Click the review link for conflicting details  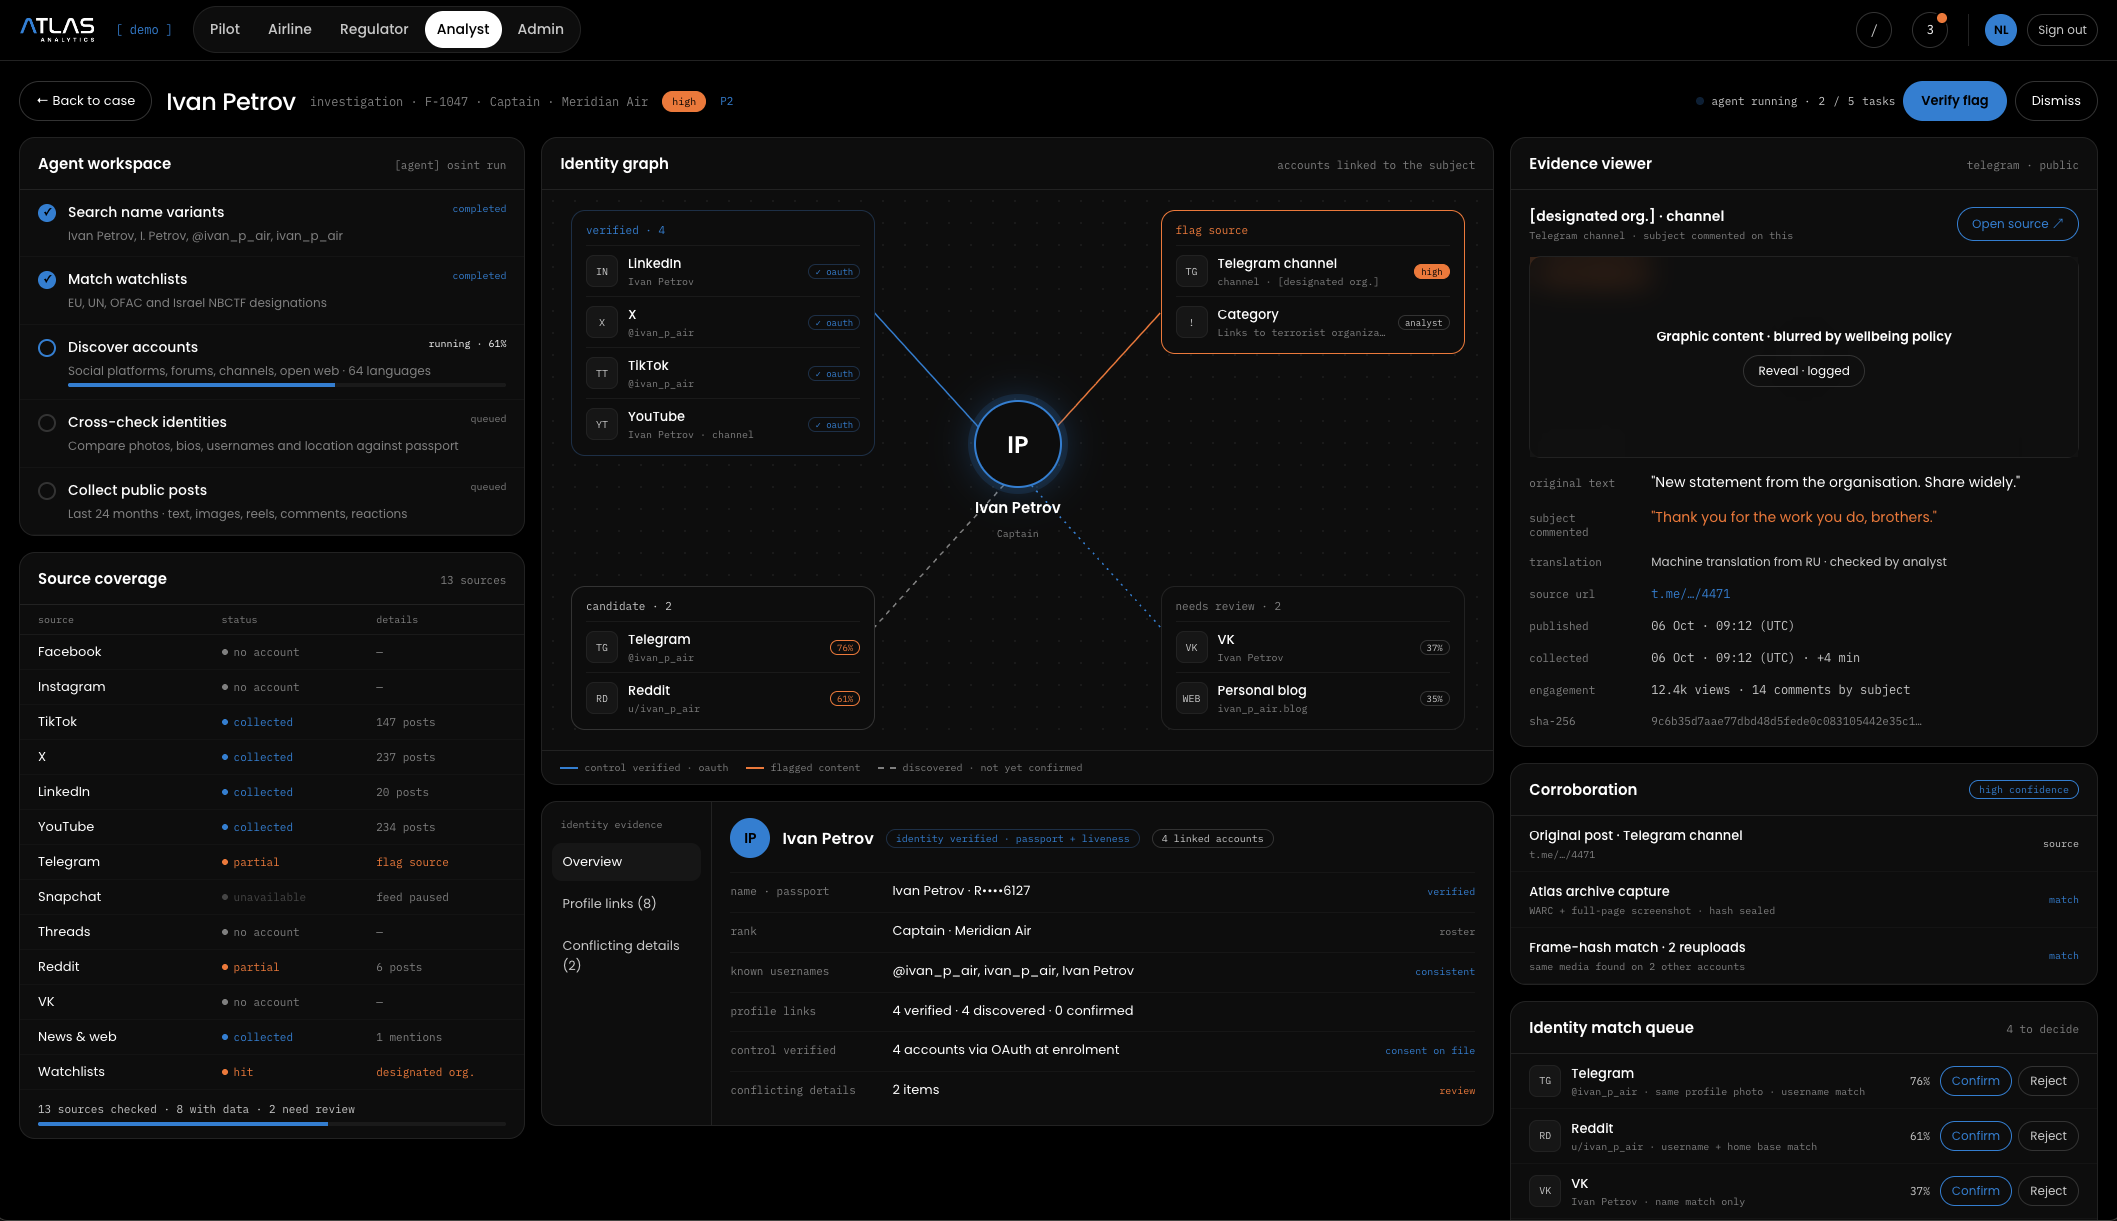pos(1457,1091)
